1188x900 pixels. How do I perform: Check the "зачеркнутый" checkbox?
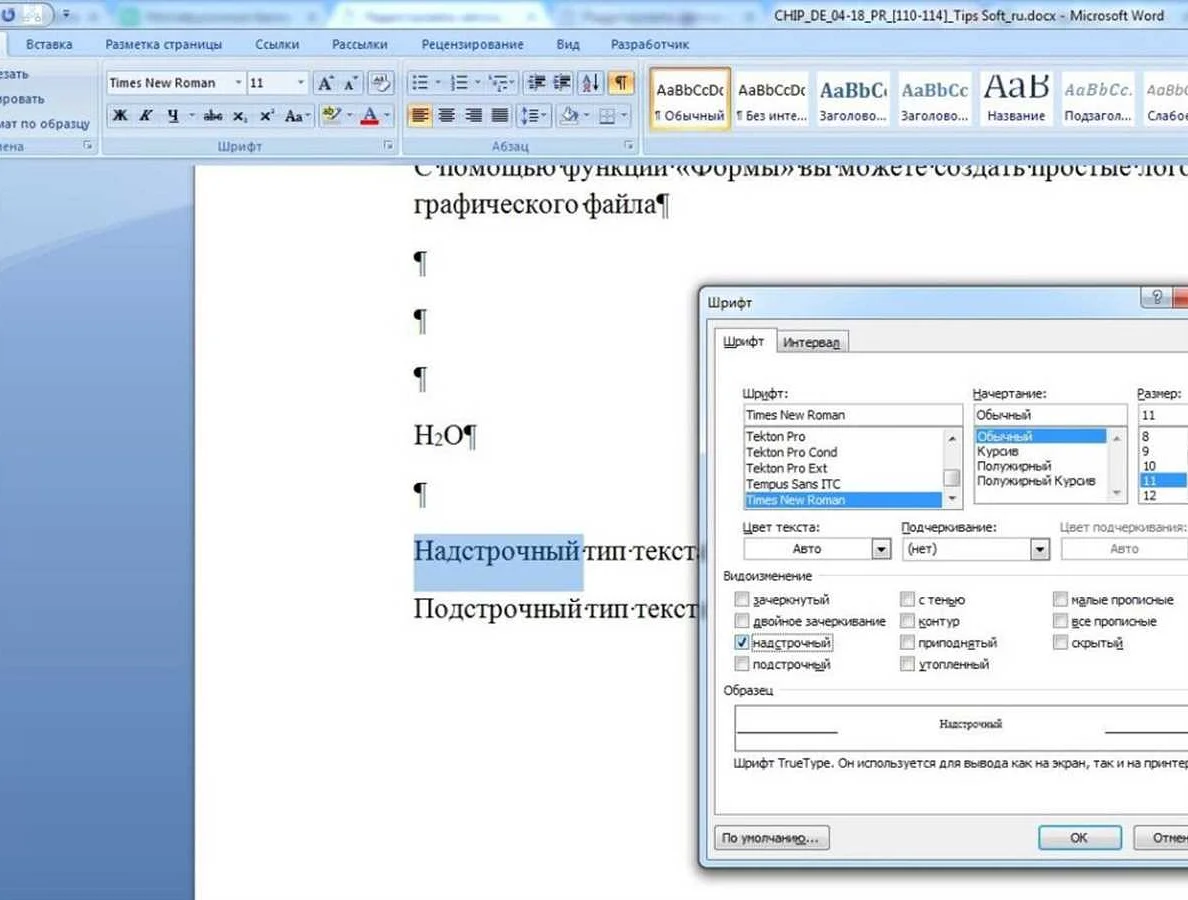[x=742, y=600]
